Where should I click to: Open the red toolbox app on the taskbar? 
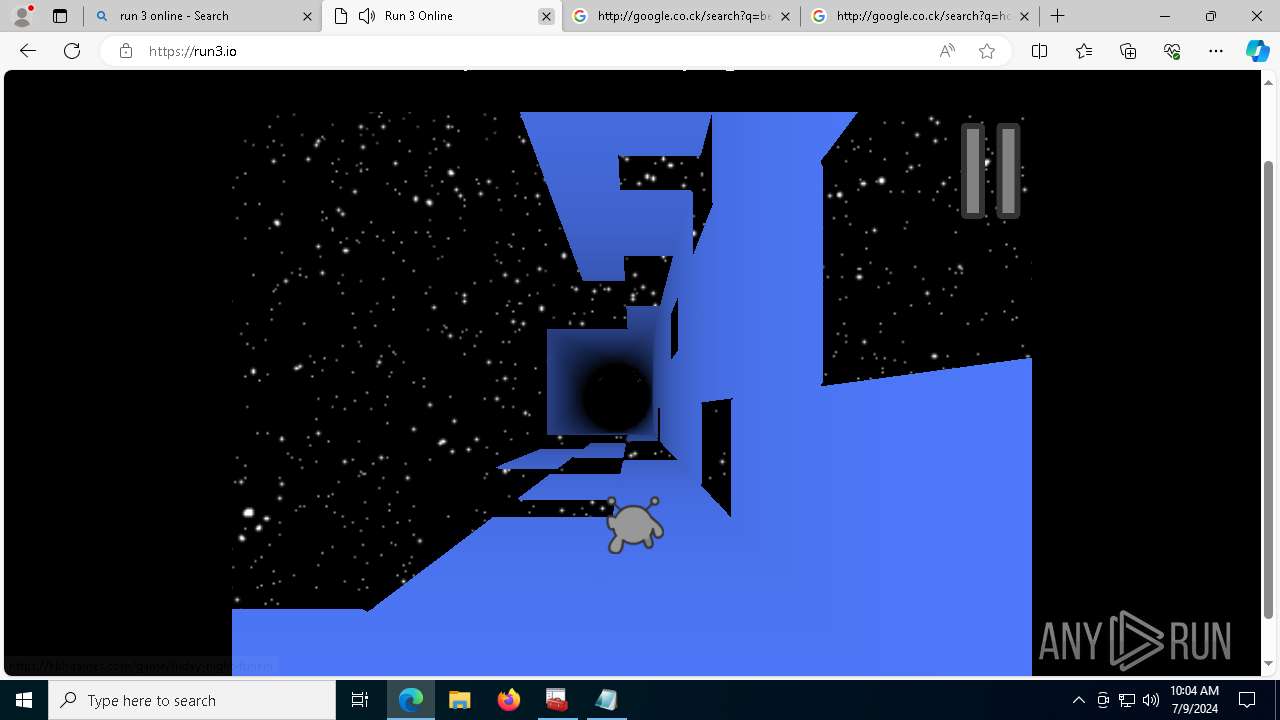click(x=557, y=700)
